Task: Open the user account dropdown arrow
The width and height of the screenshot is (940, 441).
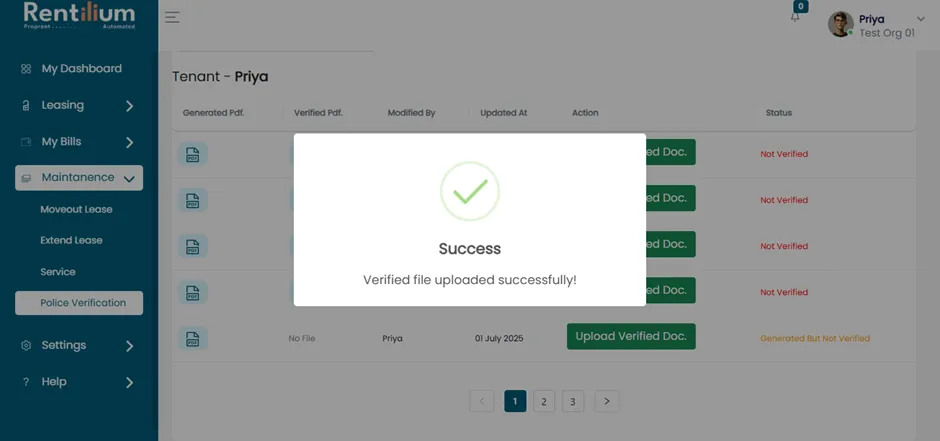Action: pos(921,19)
